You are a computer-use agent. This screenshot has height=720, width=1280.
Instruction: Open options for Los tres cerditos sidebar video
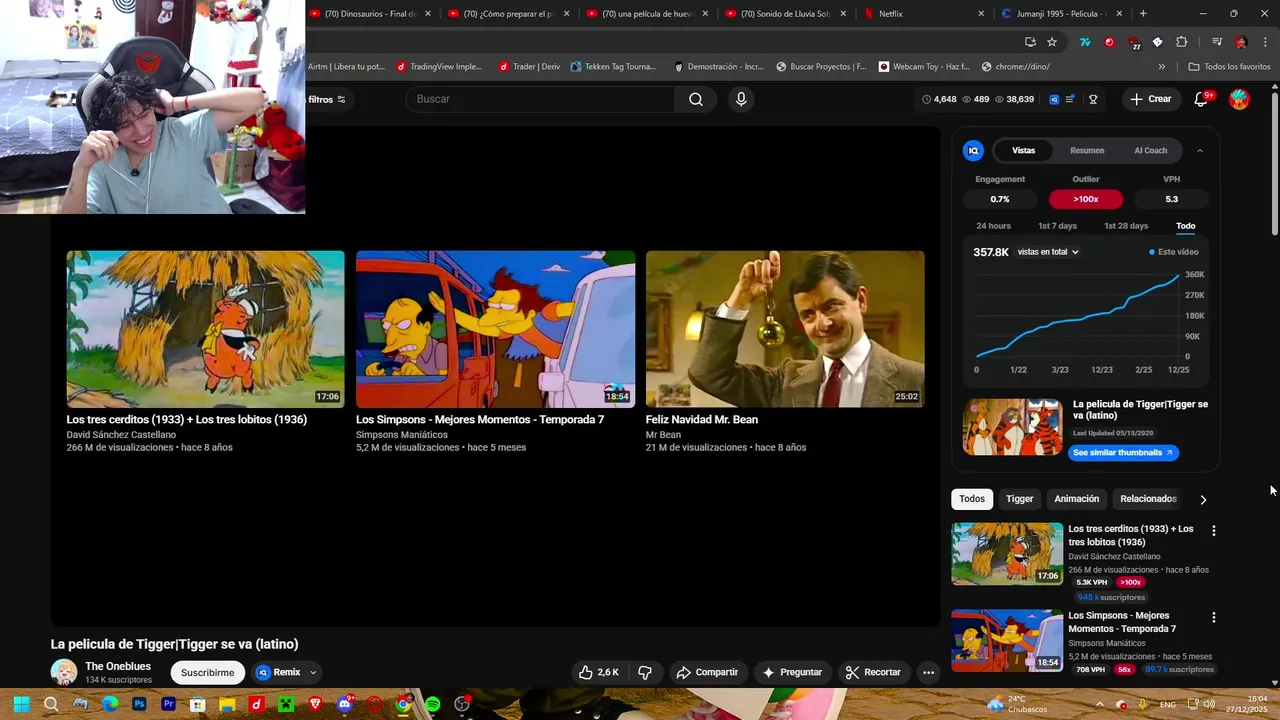(1214, 531)
